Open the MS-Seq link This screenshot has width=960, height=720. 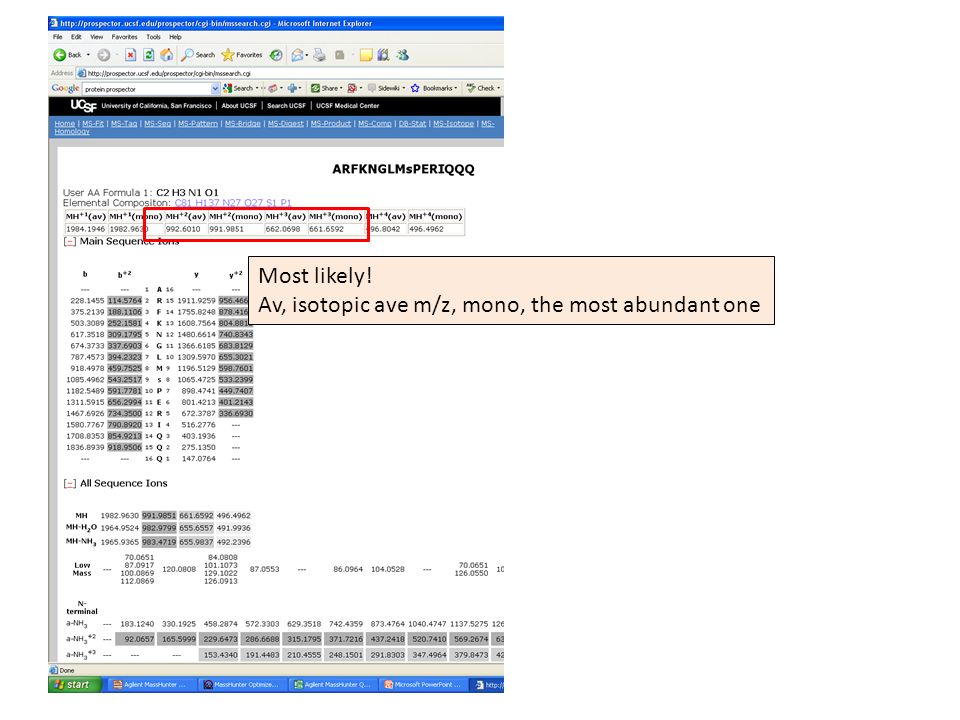coord(157,124)
